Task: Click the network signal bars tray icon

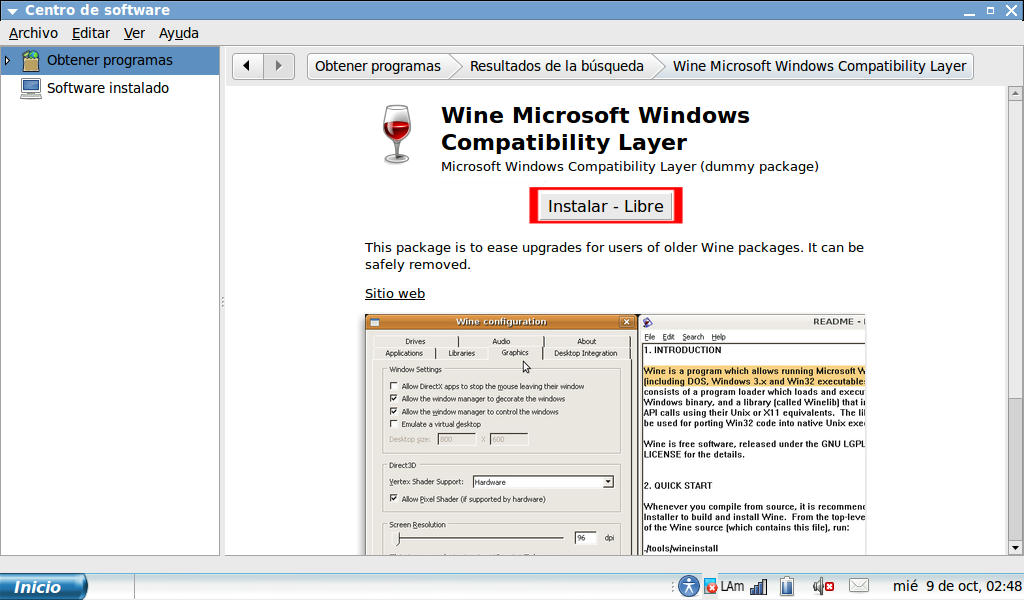Action: [x=758, y=586]
